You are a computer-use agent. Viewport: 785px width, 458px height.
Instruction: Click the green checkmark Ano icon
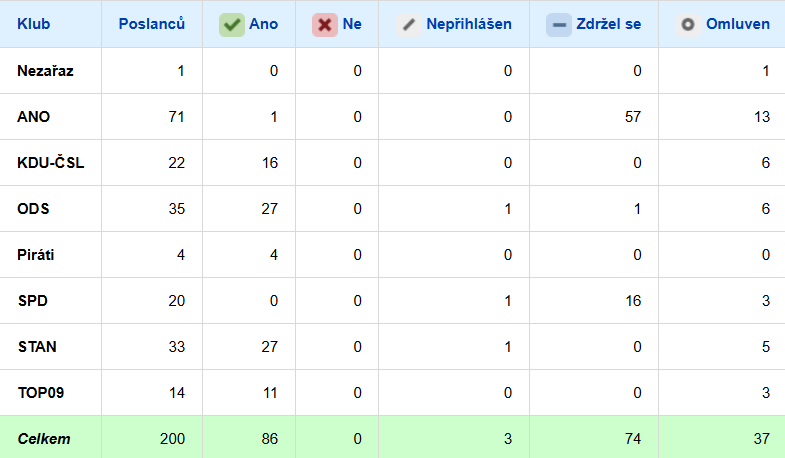(232, 25)
